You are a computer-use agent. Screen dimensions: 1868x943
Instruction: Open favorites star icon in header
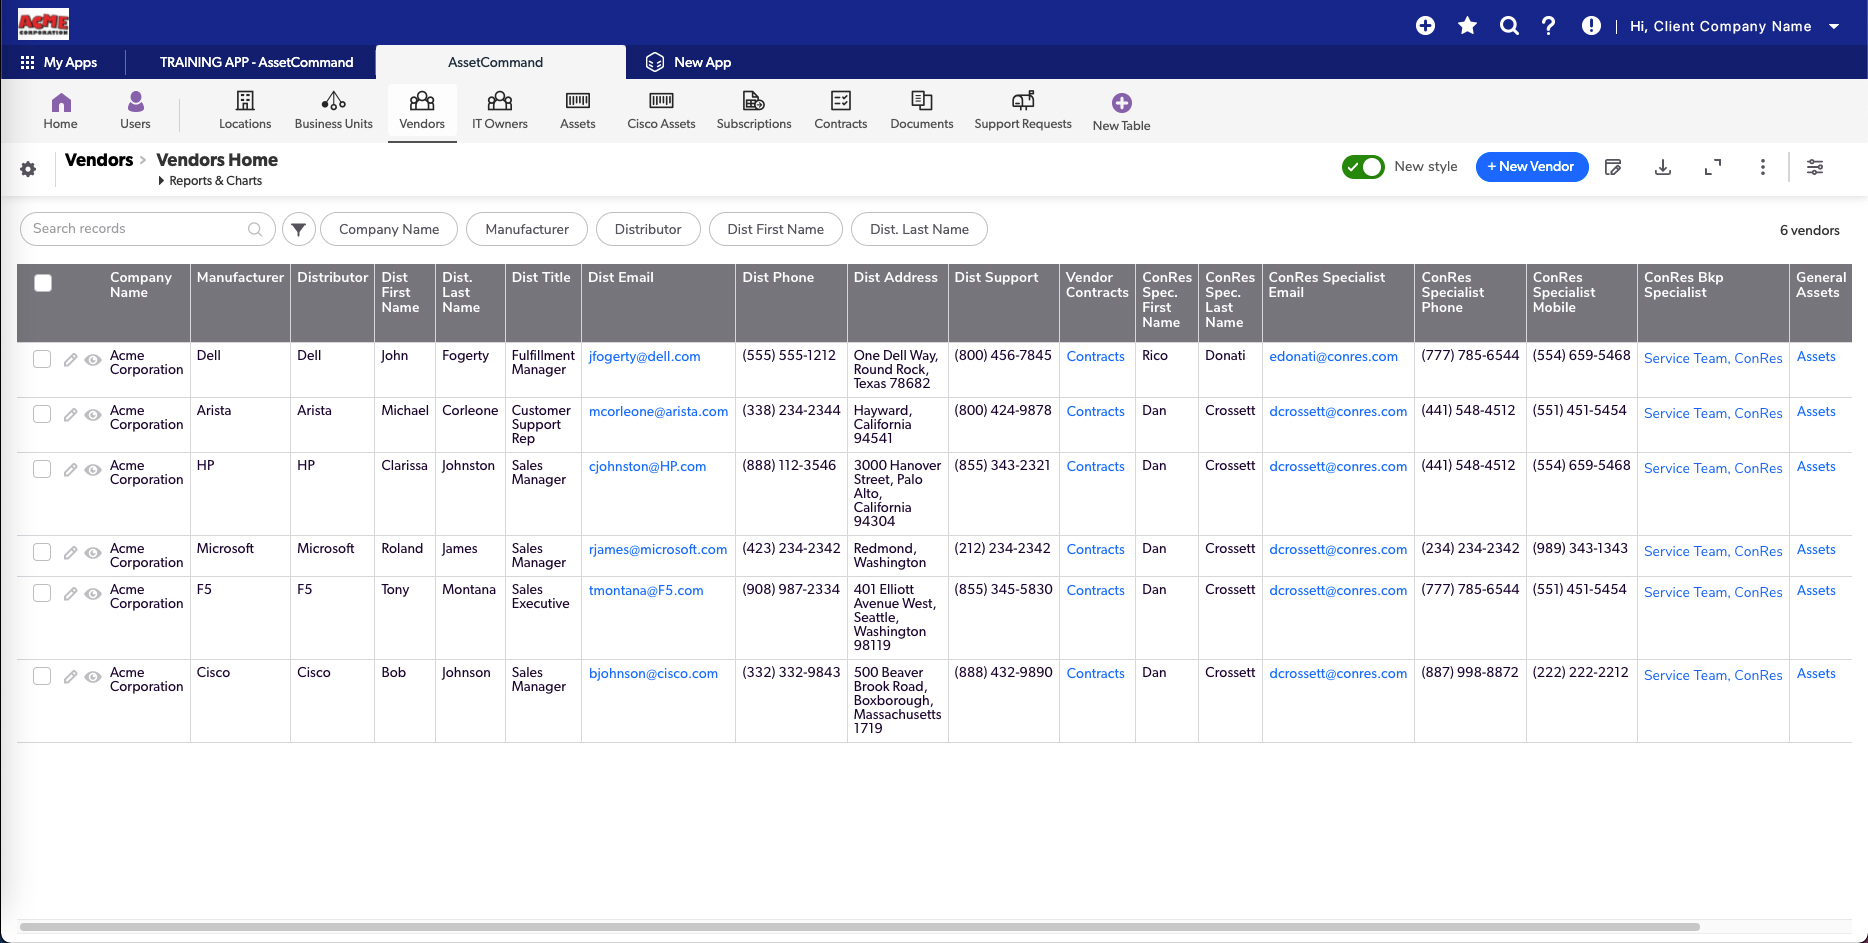[x=1467, y=26]
